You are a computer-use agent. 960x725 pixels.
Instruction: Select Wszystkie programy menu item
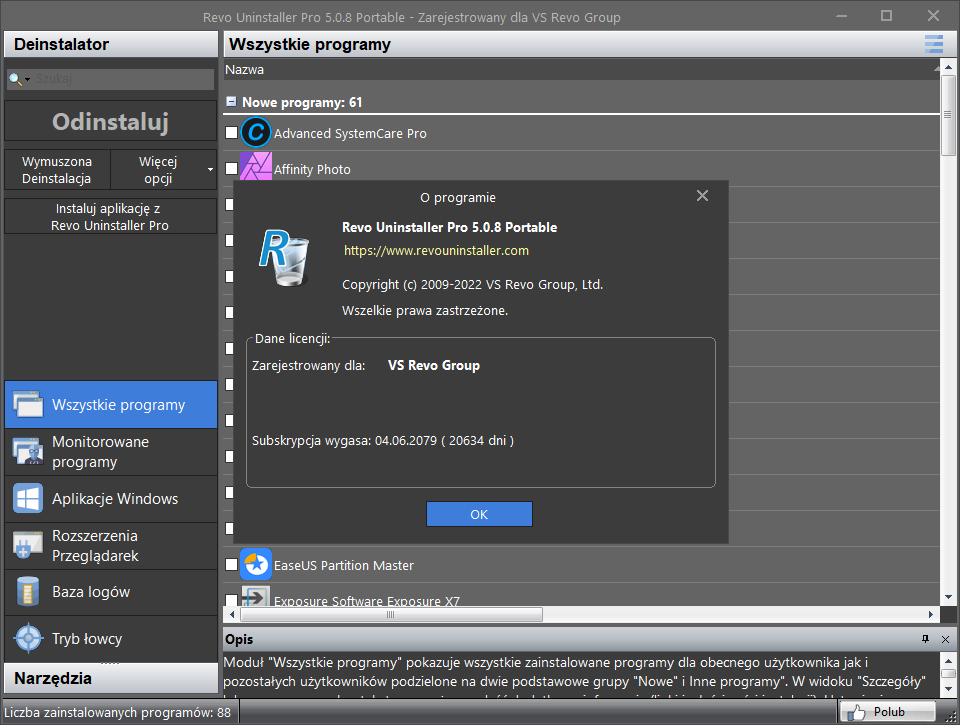click(111, 405)
